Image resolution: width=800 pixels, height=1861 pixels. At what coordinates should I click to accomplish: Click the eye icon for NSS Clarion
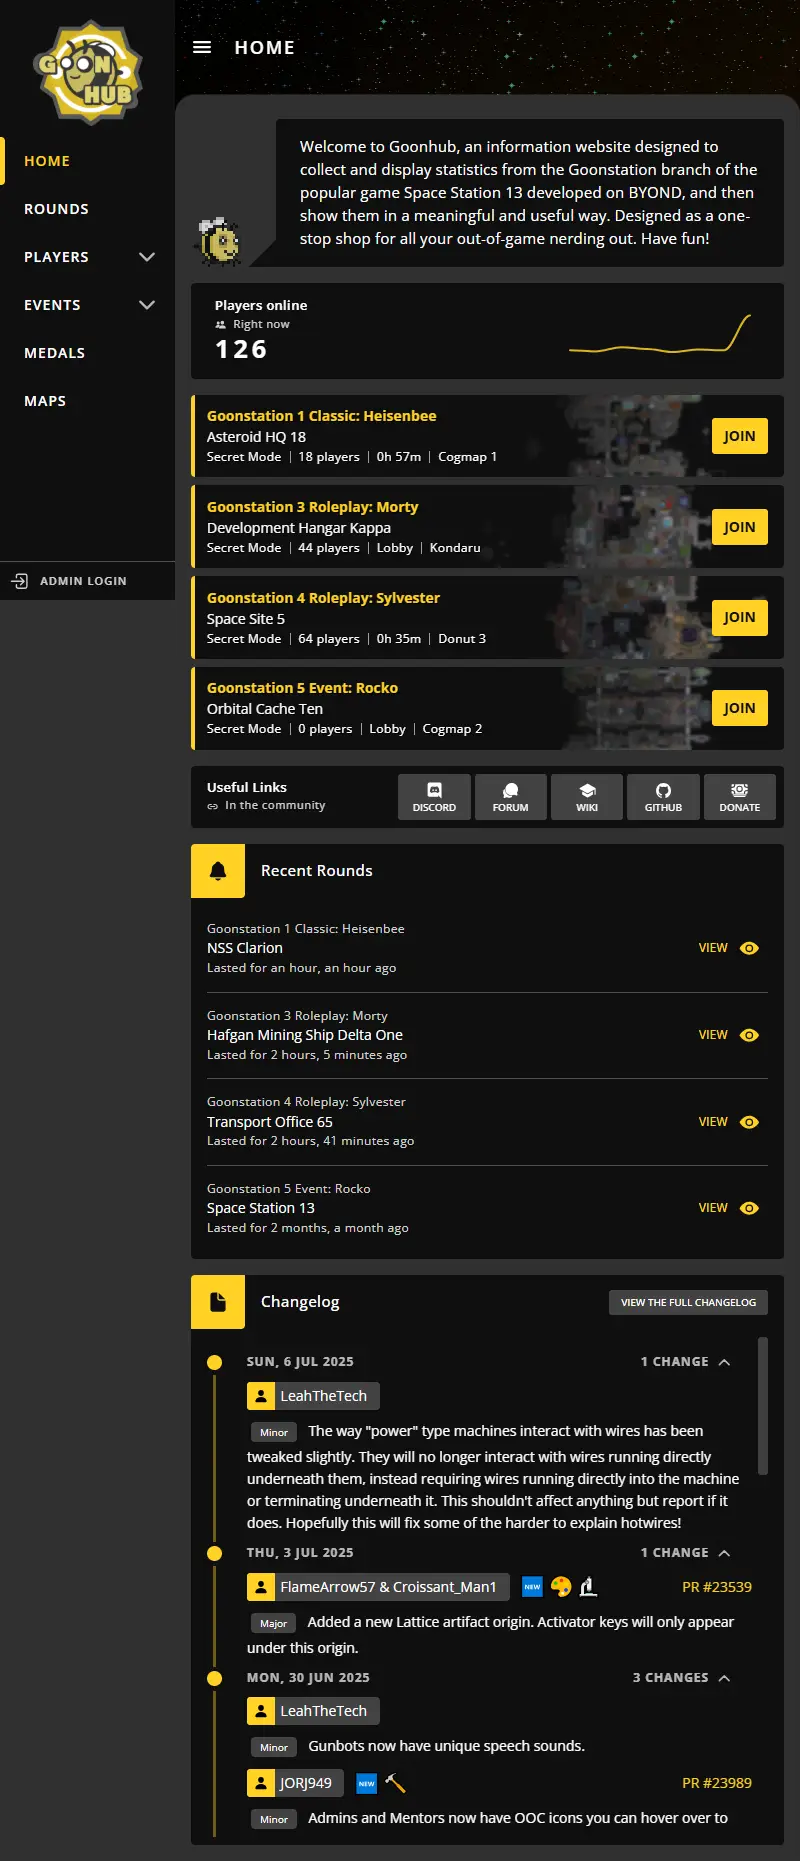click(x=749, y=948)
